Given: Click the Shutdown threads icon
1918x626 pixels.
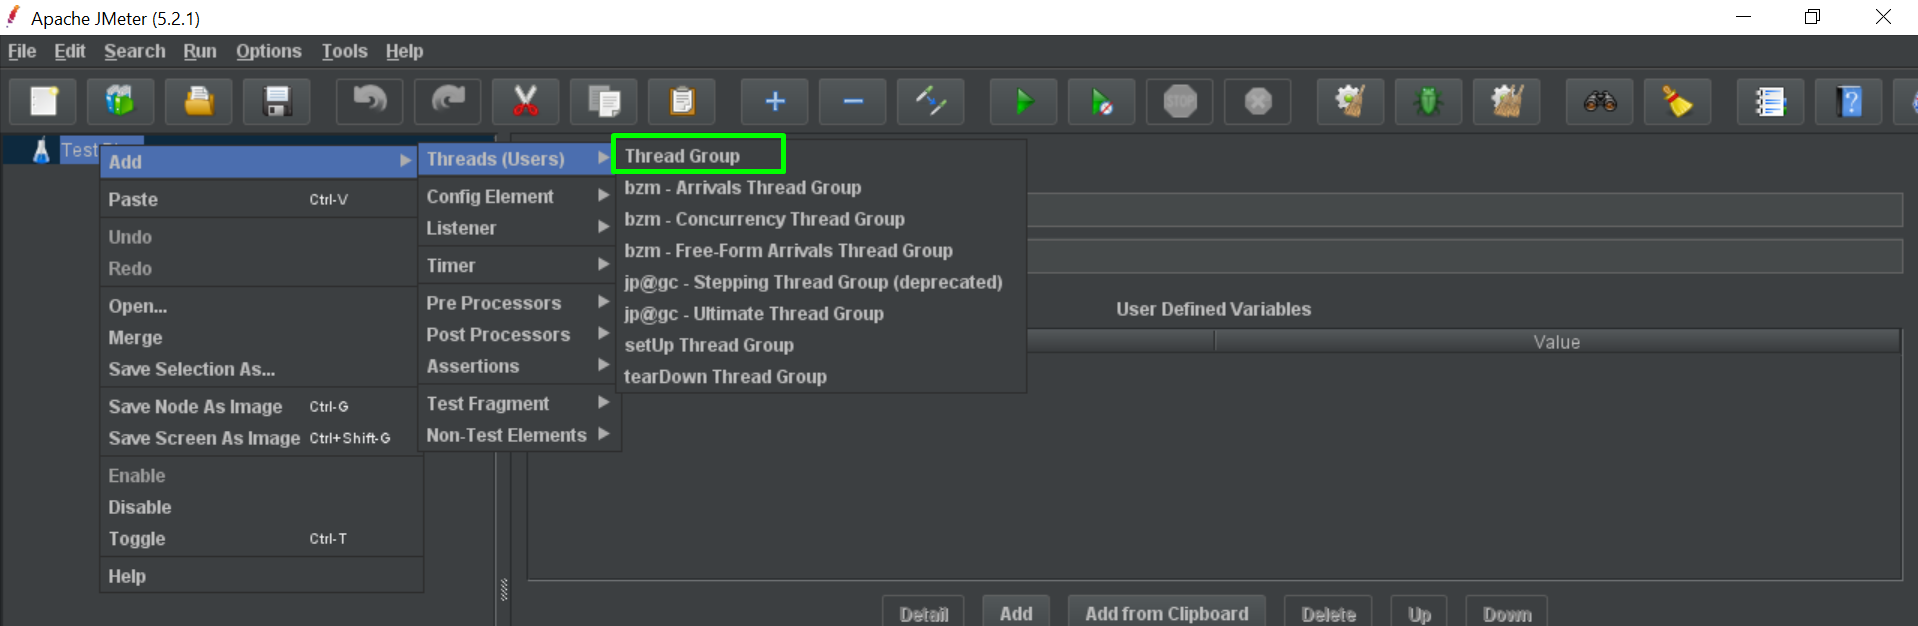Looking at the screenshot, I should coord(1258,101).
